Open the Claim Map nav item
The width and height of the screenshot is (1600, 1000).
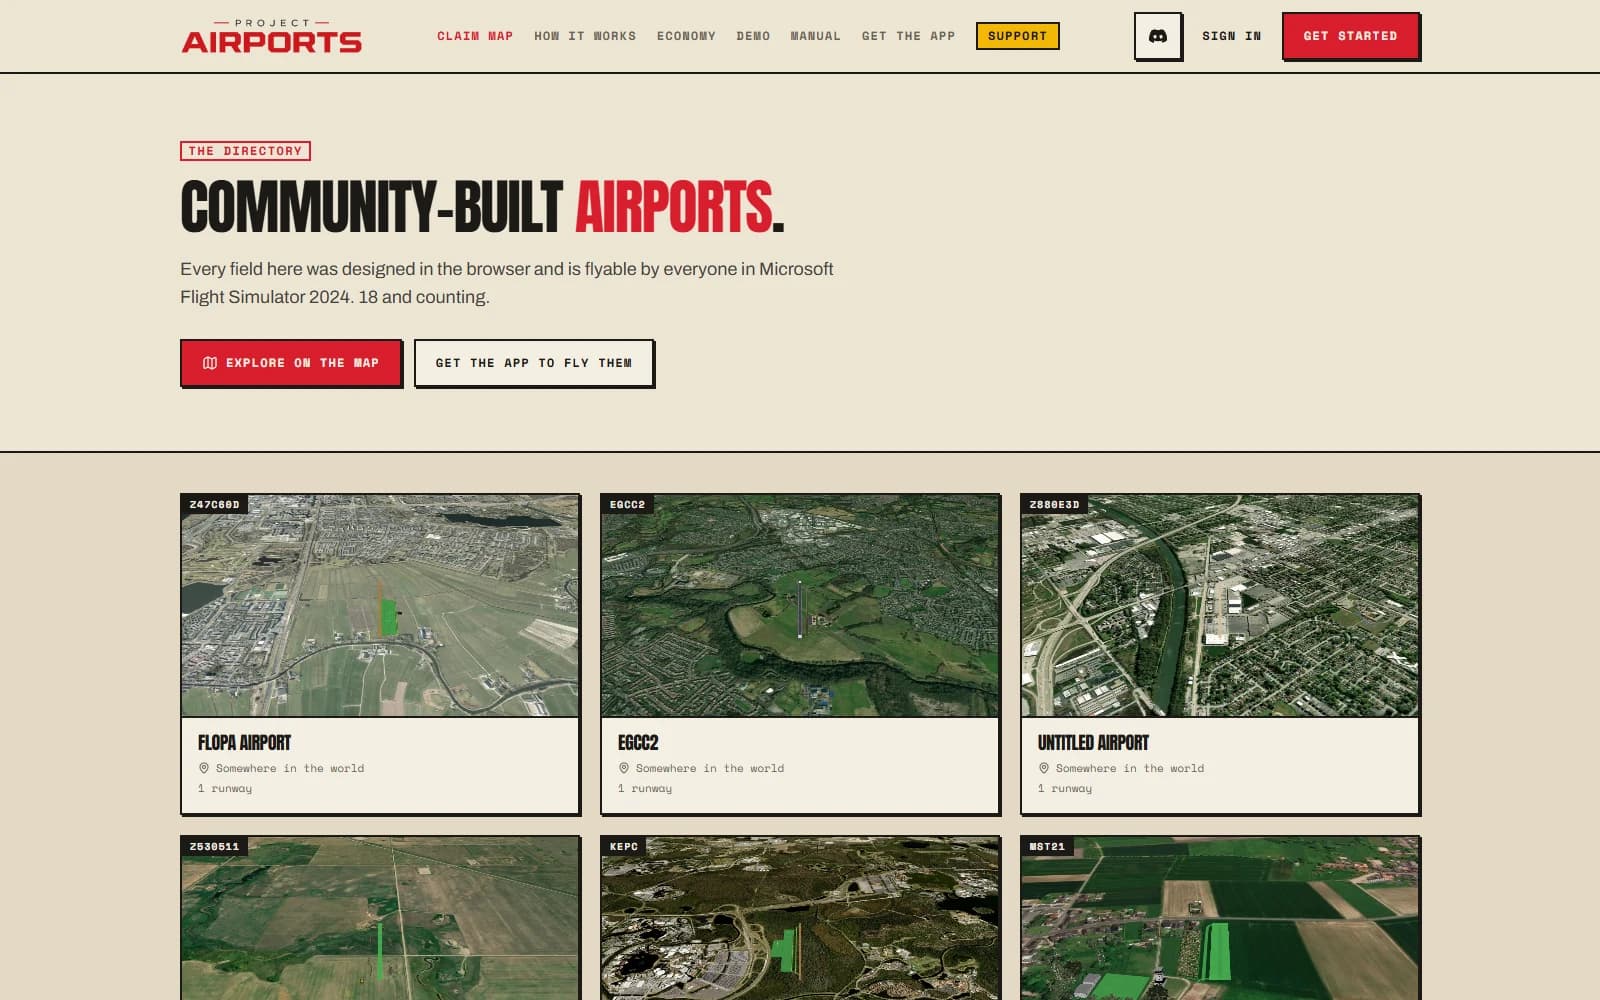475,36
